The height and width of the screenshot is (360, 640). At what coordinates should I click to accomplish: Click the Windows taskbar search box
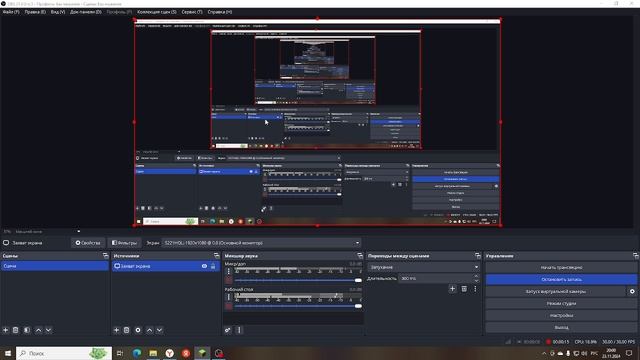pyautogui.click(x=64, y=353)
